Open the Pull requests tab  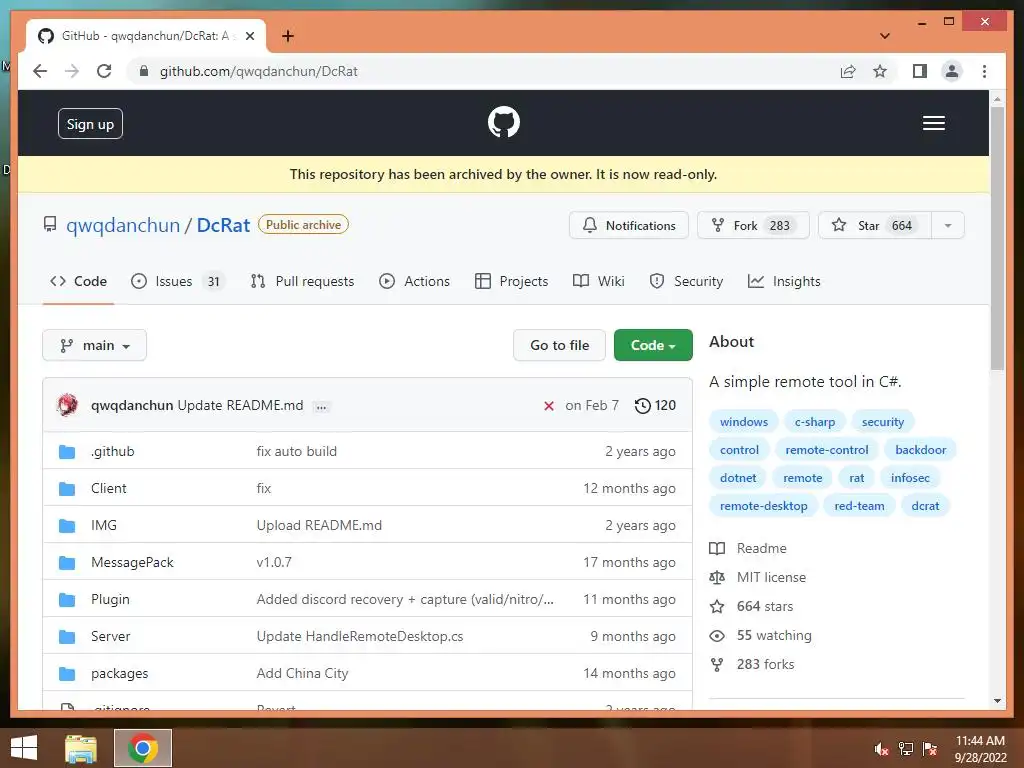click(302, 281)
